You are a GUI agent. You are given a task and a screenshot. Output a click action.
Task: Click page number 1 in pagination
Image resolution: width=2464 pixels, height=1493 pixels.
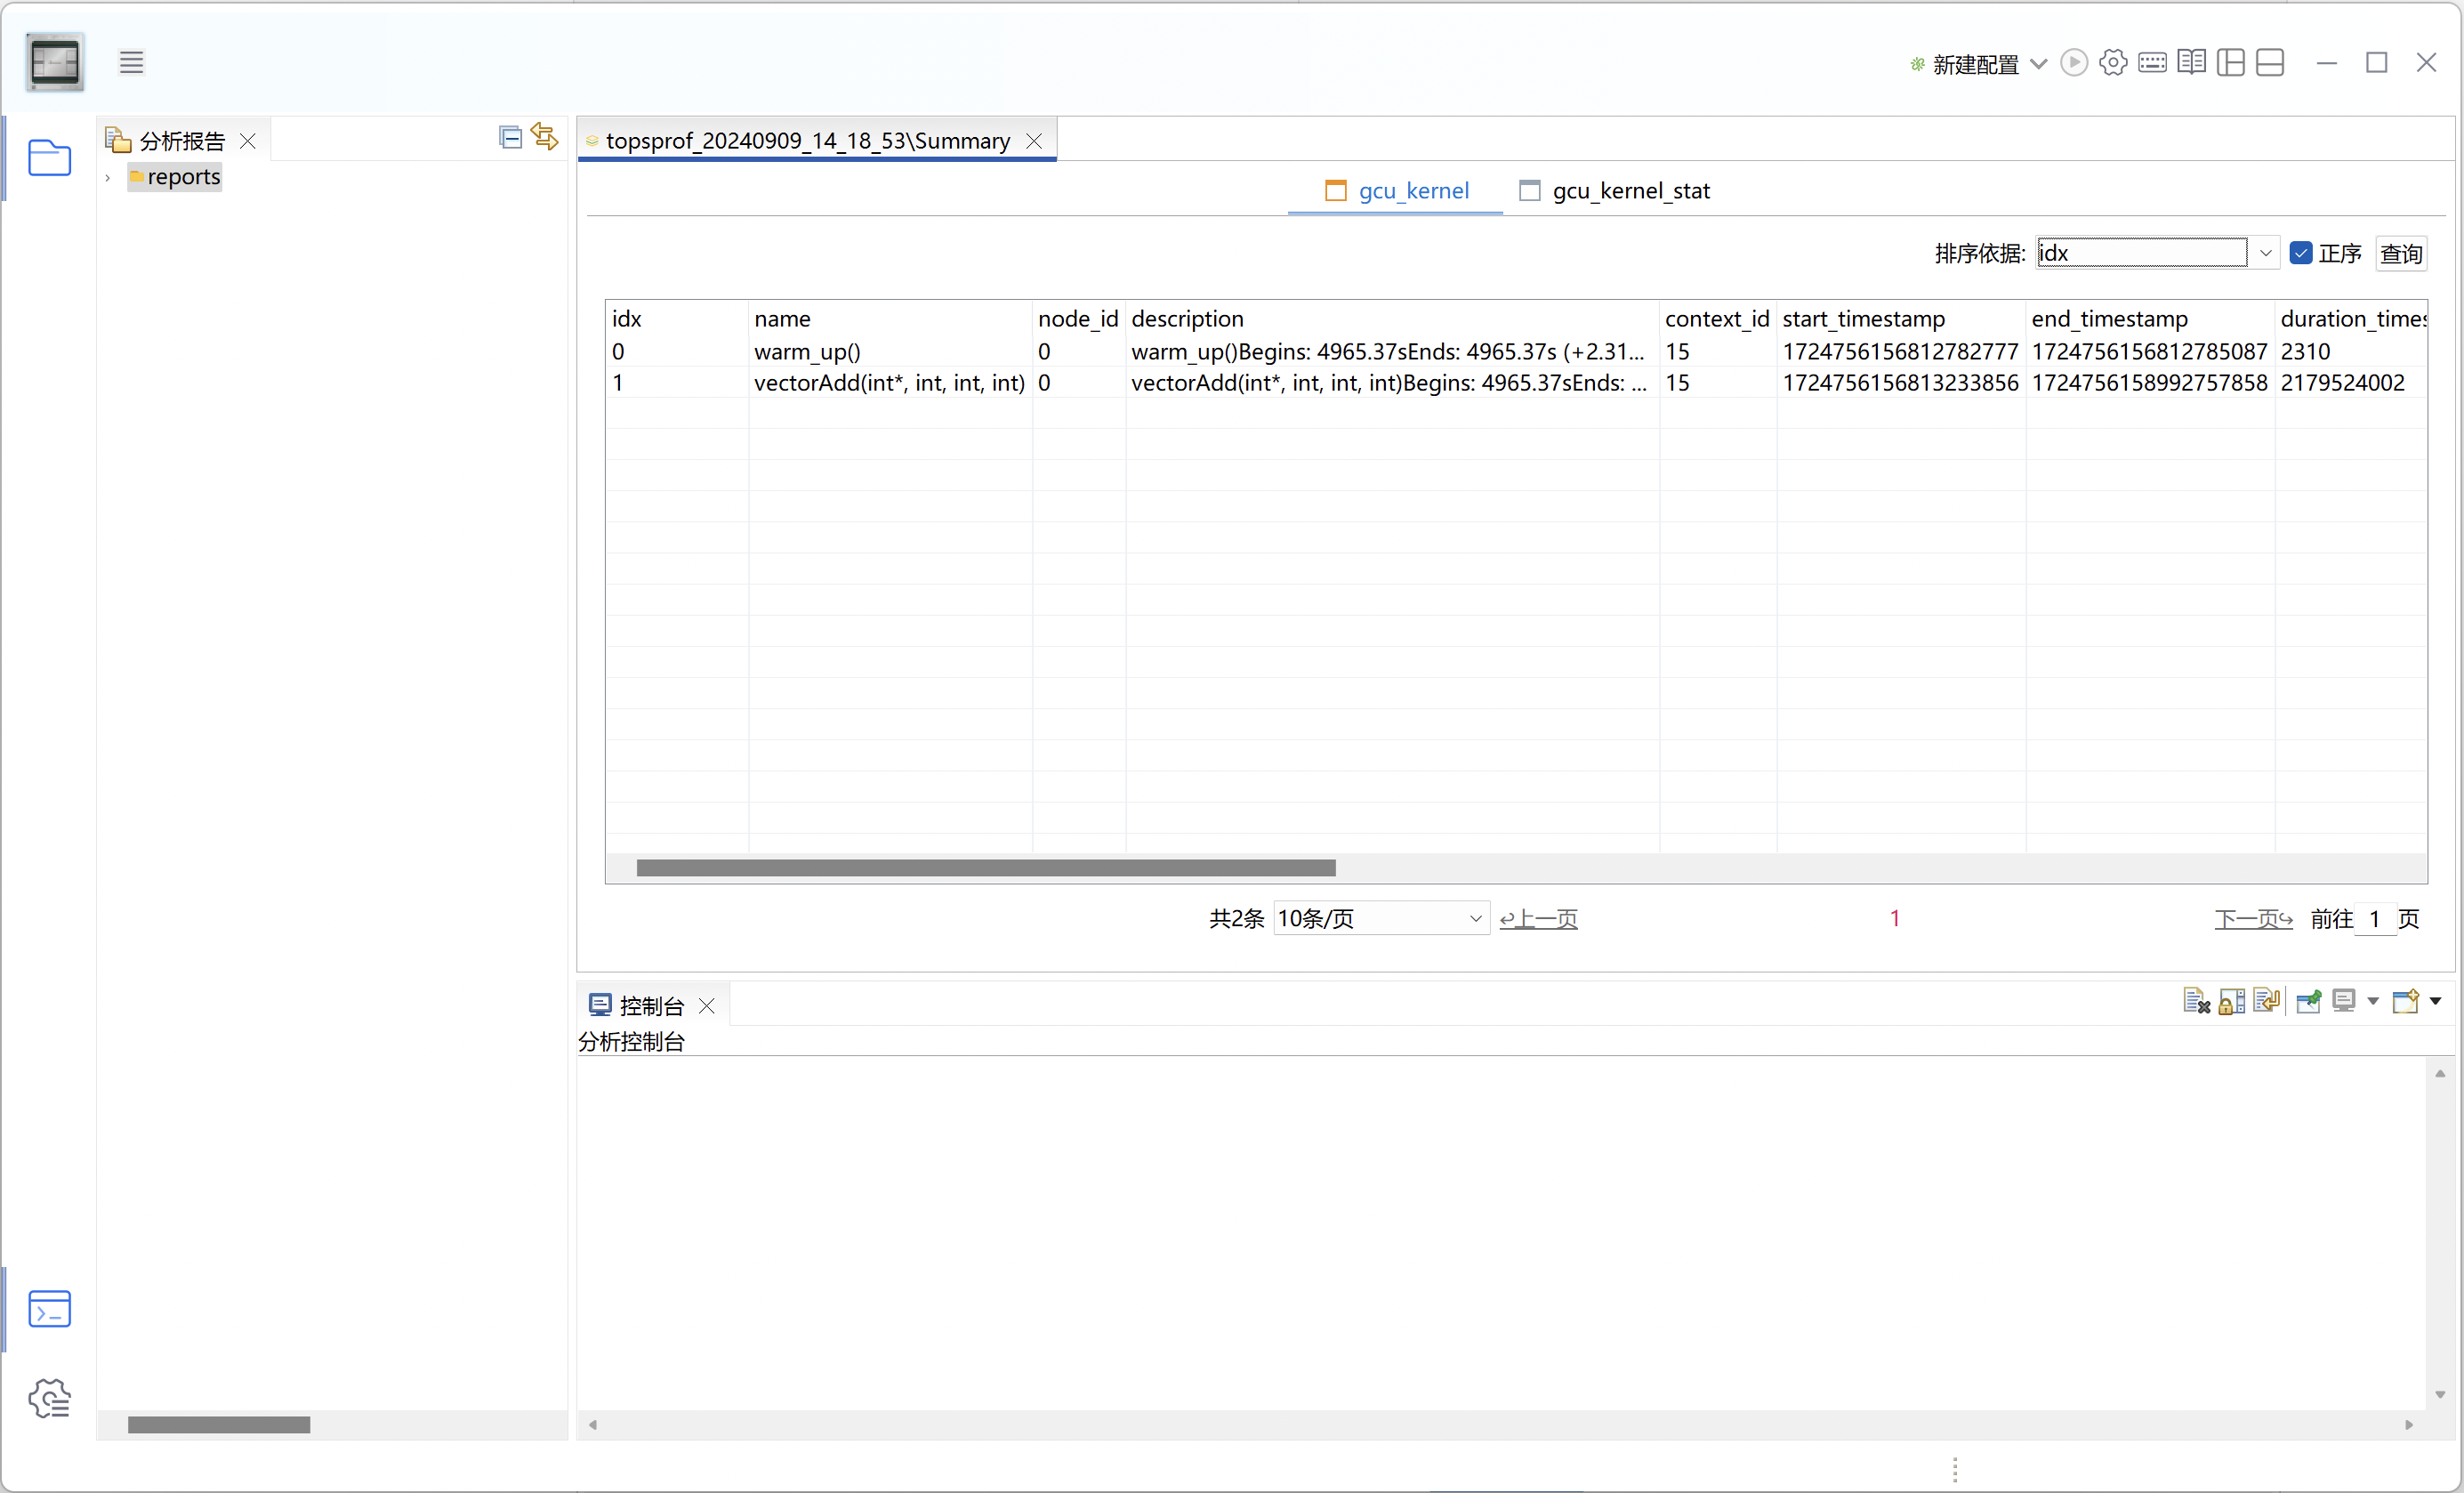[x=1895, y=918]
